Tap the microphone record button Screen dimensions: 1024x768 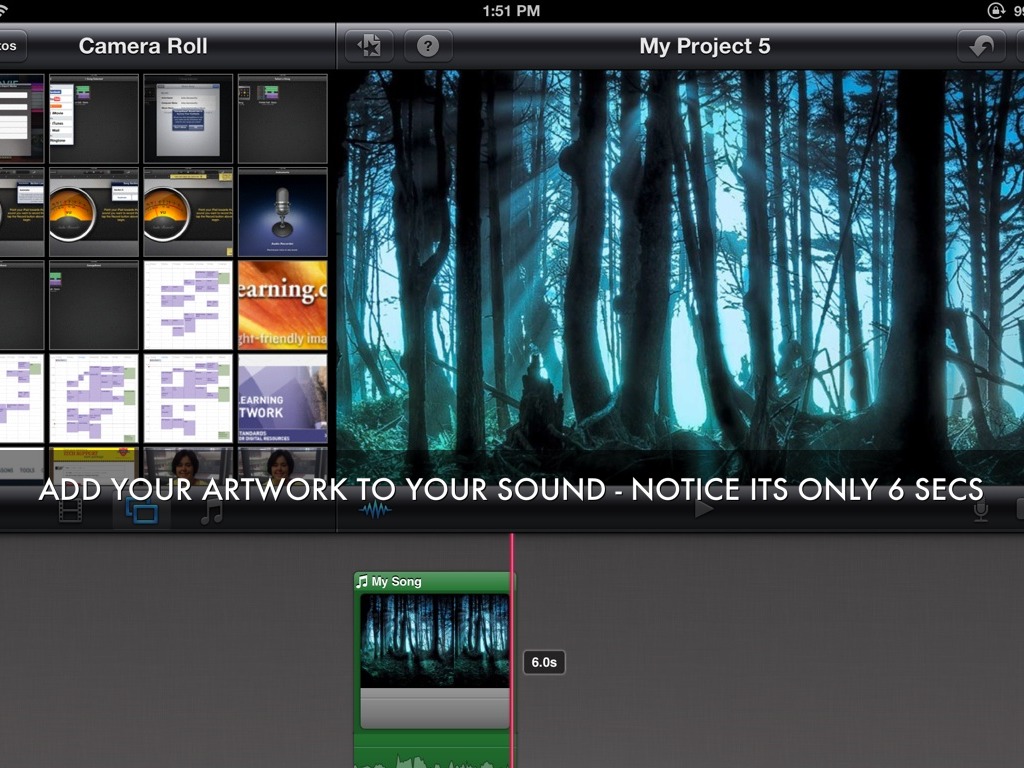[981, 511]
